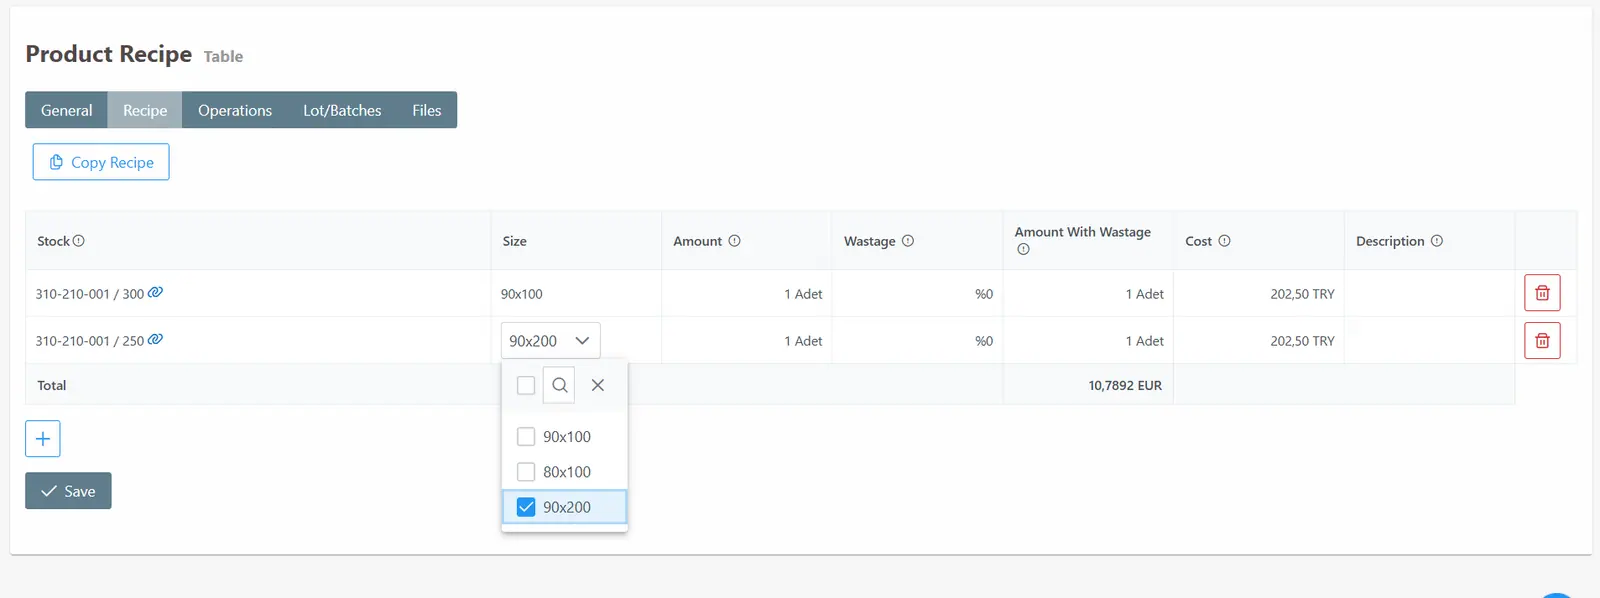Open link icon next to 310-210-001 / 250
Screen dimensions: 1600x598
(155, 340)
